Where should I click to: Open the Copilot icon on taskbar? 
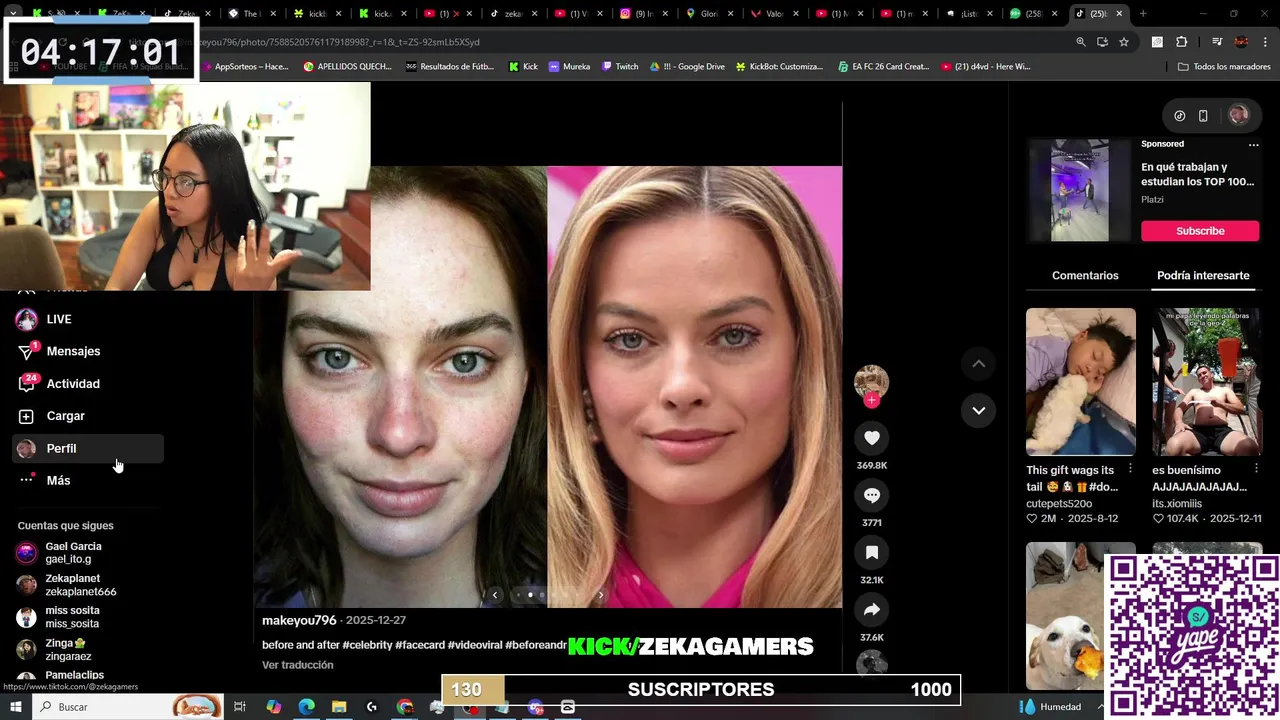(x=273, y=707)
